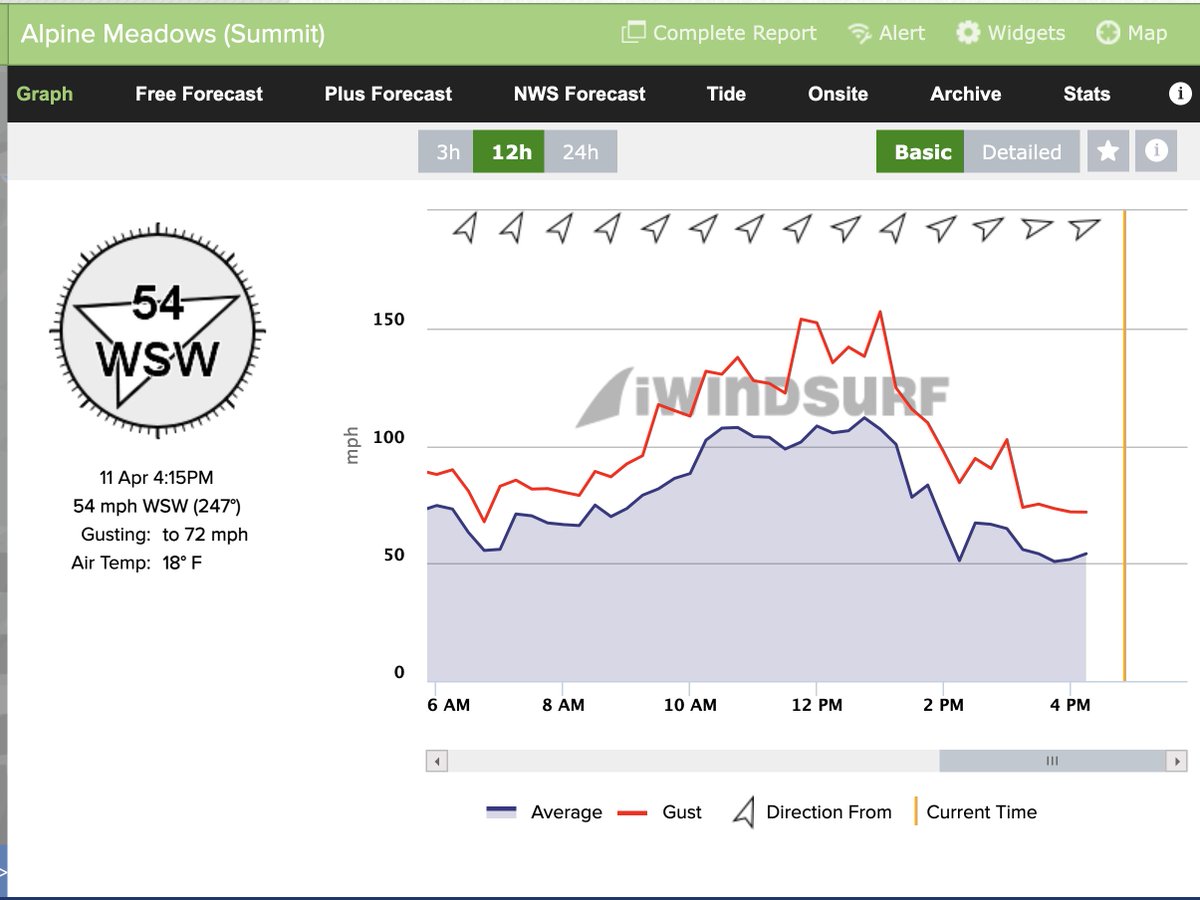Screen dimensions: 1200x900
Task: Click the mph axis title
Action: pos(352,446)
